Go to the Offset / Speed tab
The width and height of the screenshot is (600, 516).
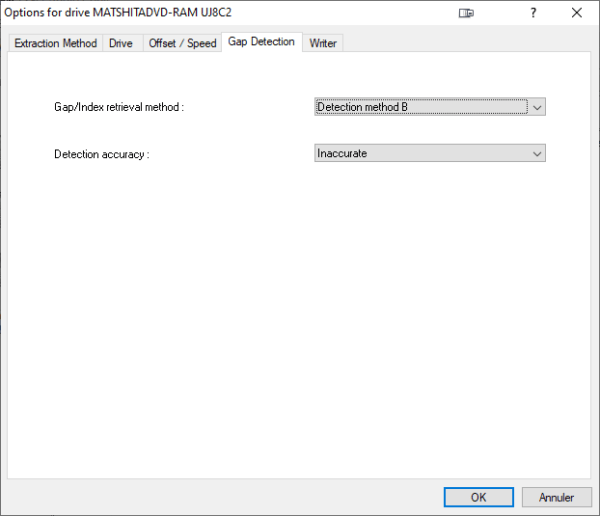(x=183, y=43)
